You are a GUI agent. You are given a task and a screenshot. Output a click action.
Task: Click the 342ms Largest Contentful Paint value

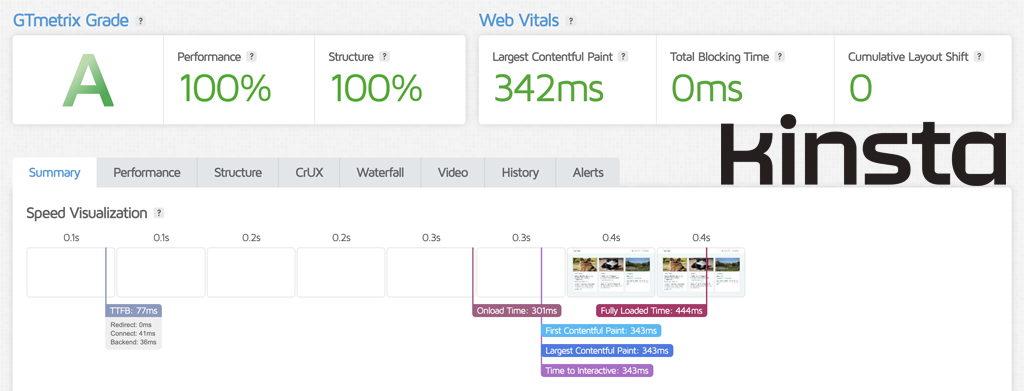(549, 88)
